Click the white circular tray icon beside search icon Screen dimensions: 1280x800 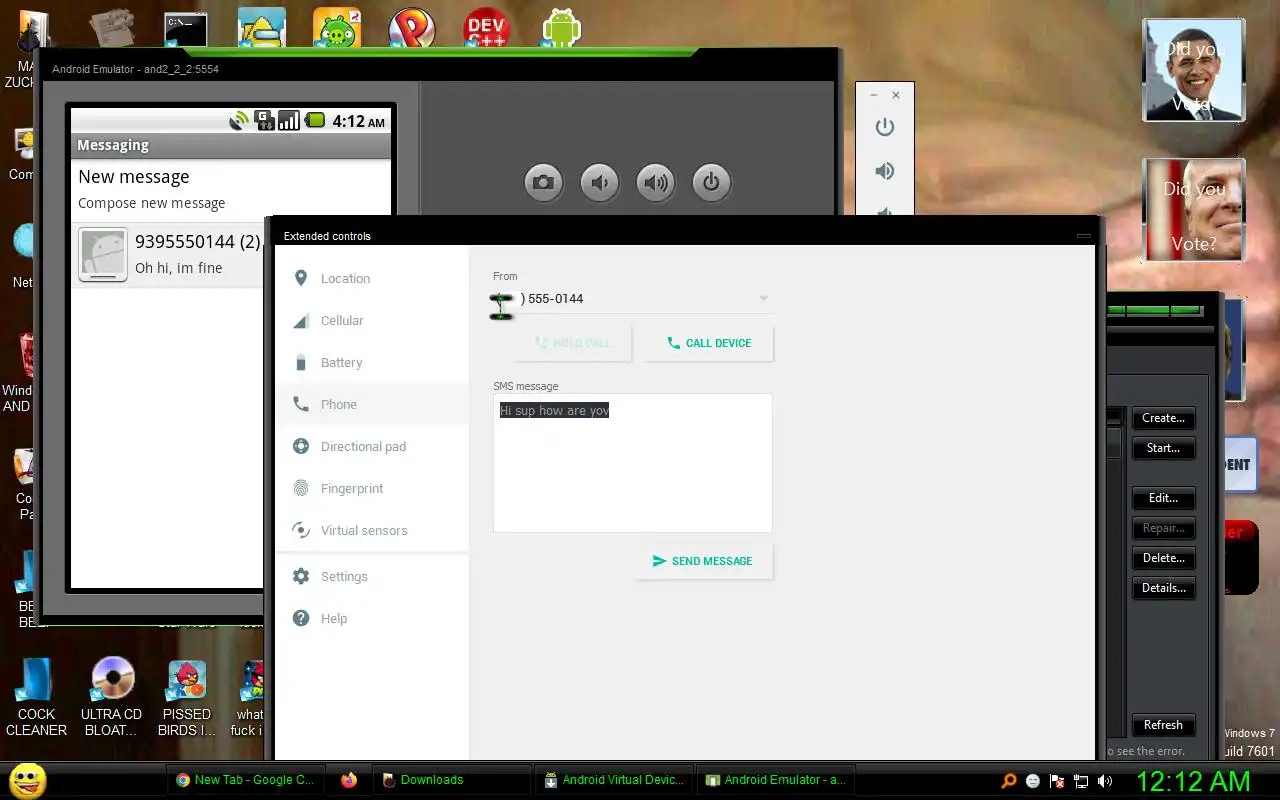coord(1033,781)
